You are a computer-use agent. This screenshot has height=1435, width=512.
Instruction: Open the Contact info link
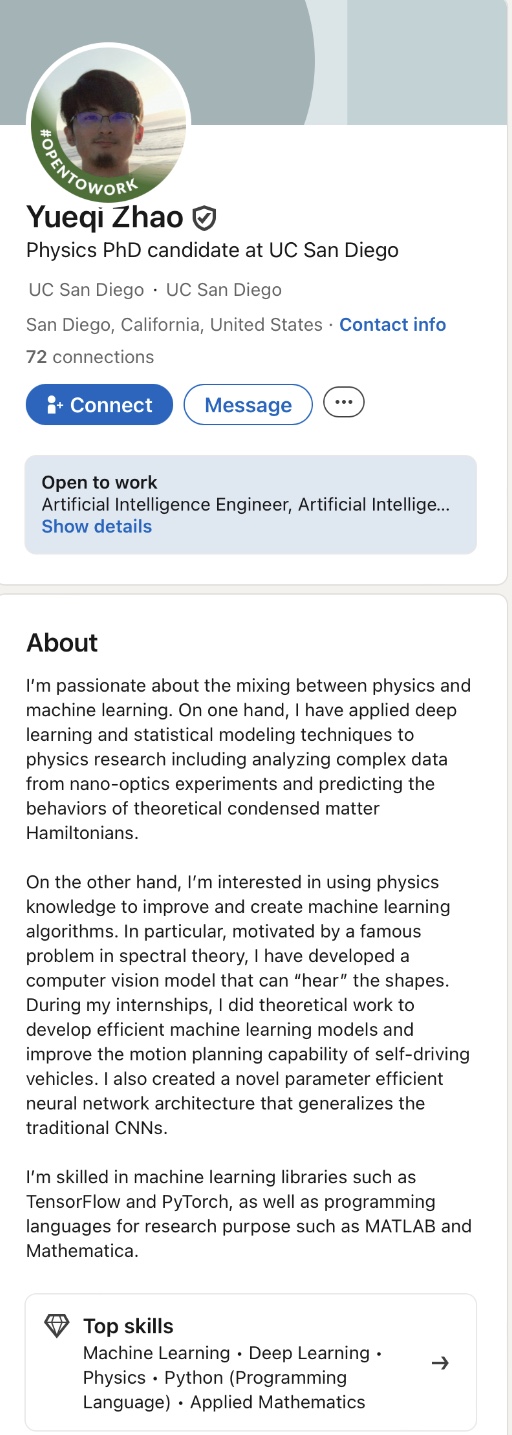[393, 325]
